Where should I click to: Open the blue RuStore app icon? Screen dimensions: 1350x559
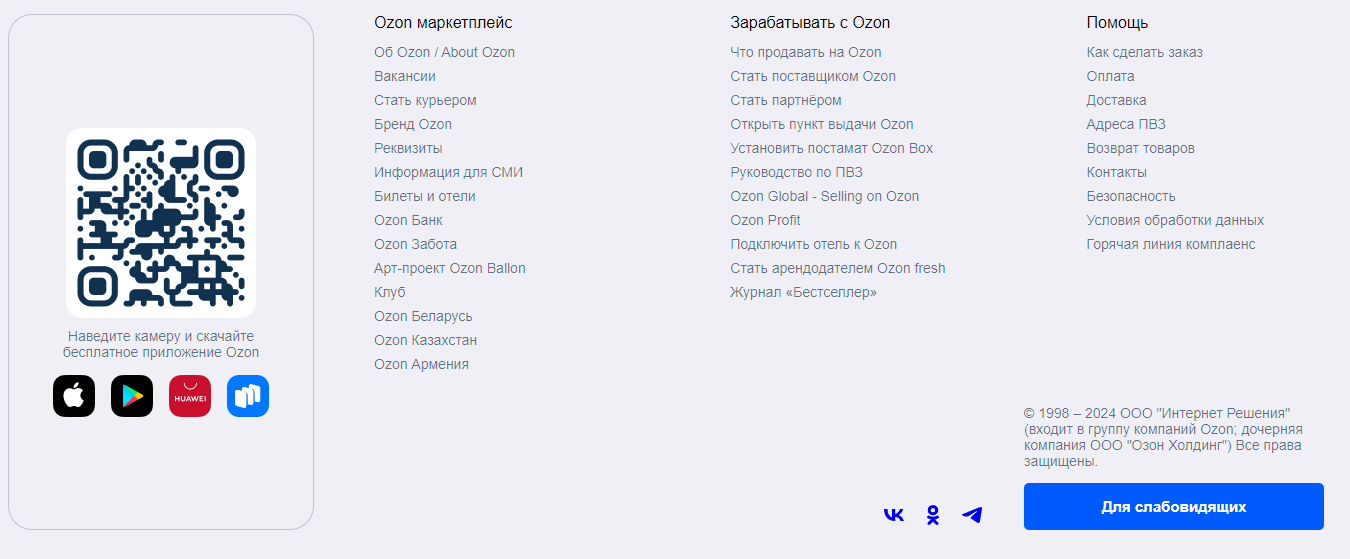pos(248,396)
